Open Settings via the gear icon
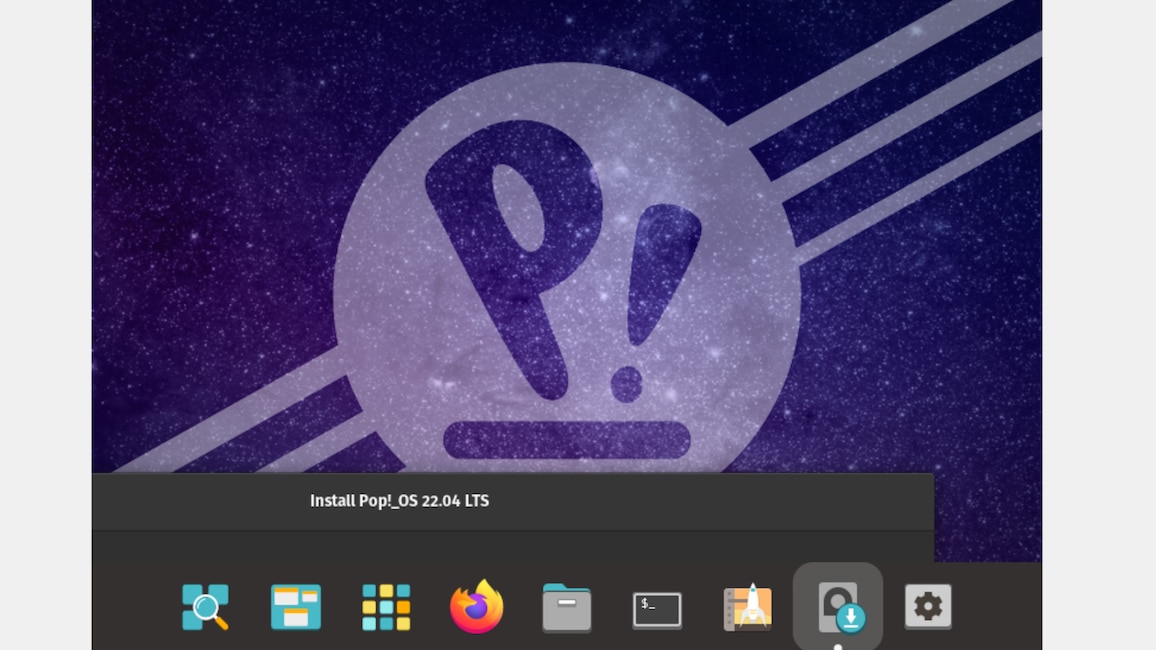Screen dimensions: 1156x650 click(x=928, y=606)
